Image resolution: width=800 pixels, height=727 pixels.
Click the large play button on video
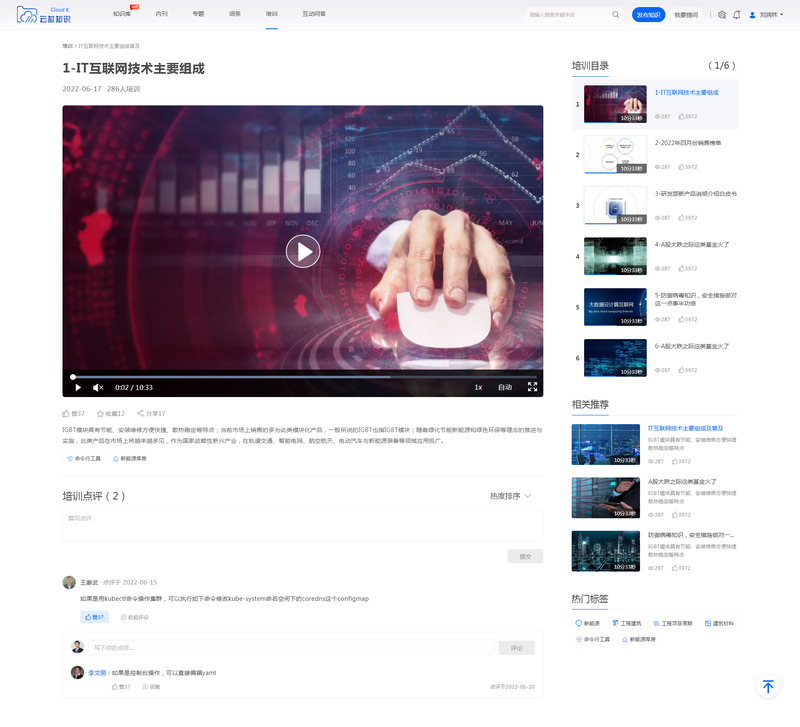coord(303,251)
